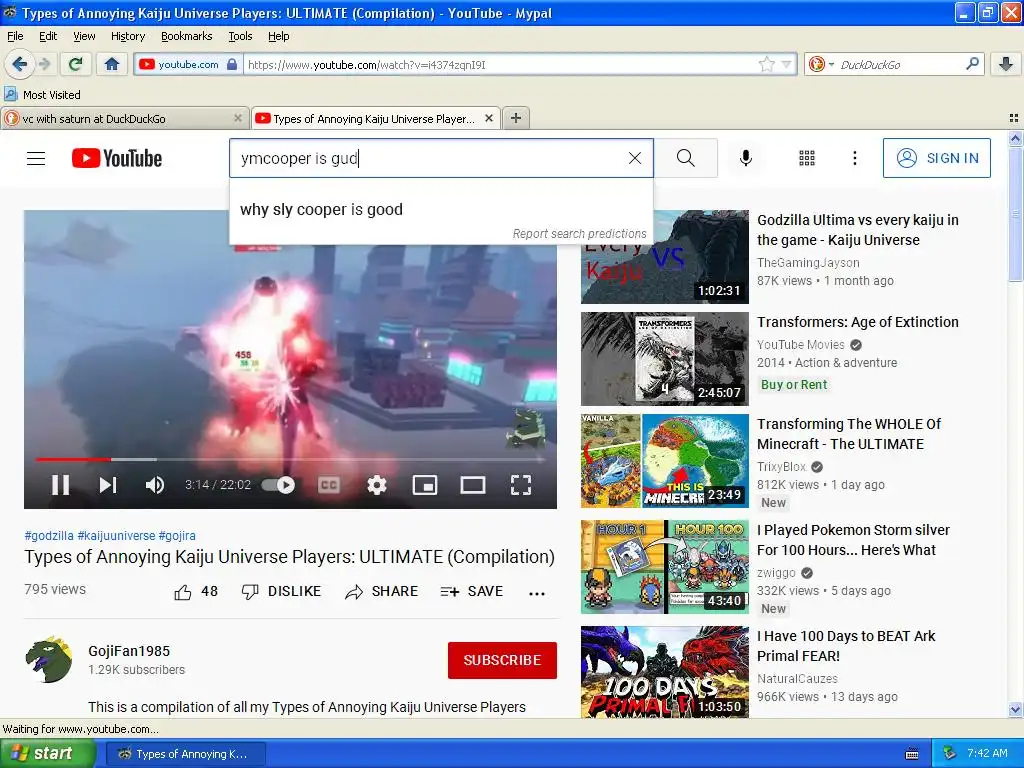
Task: Open 'I Played Pokemon Storm silver' video
Action: point(853,540)
